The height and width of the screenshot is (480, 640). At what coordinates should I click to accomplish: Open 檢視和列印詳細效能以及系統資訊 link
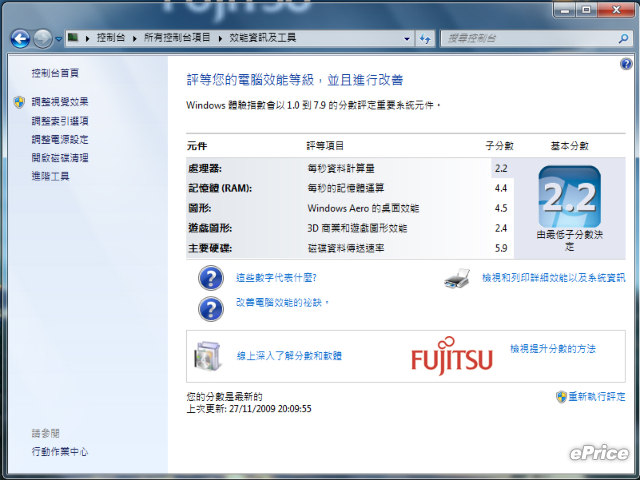(553, 278)
